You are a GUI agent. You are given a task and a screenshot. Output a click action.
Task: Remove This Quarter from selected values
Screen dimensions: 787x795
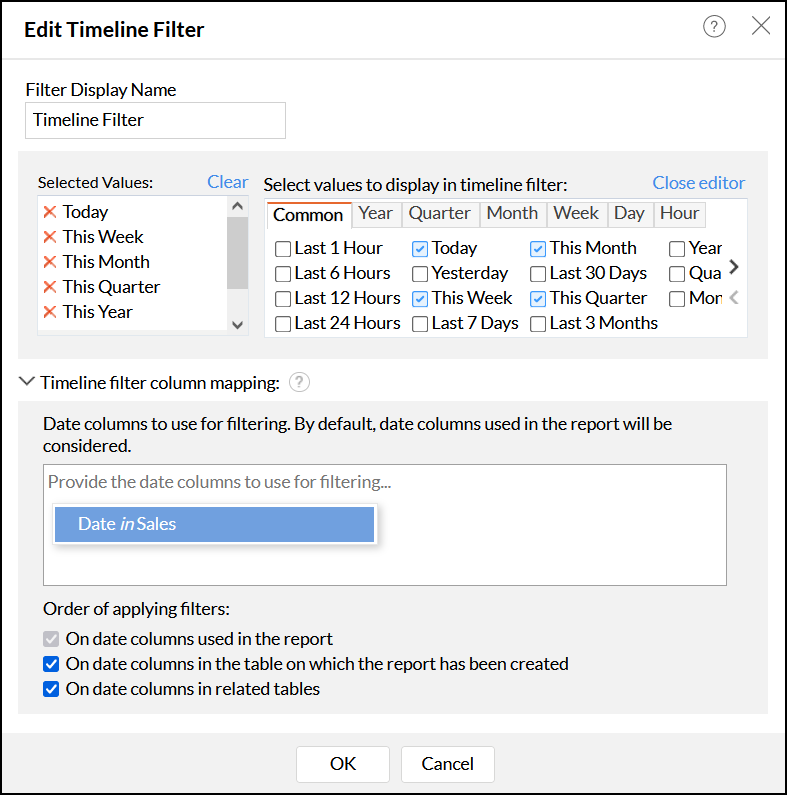[50, 287]
